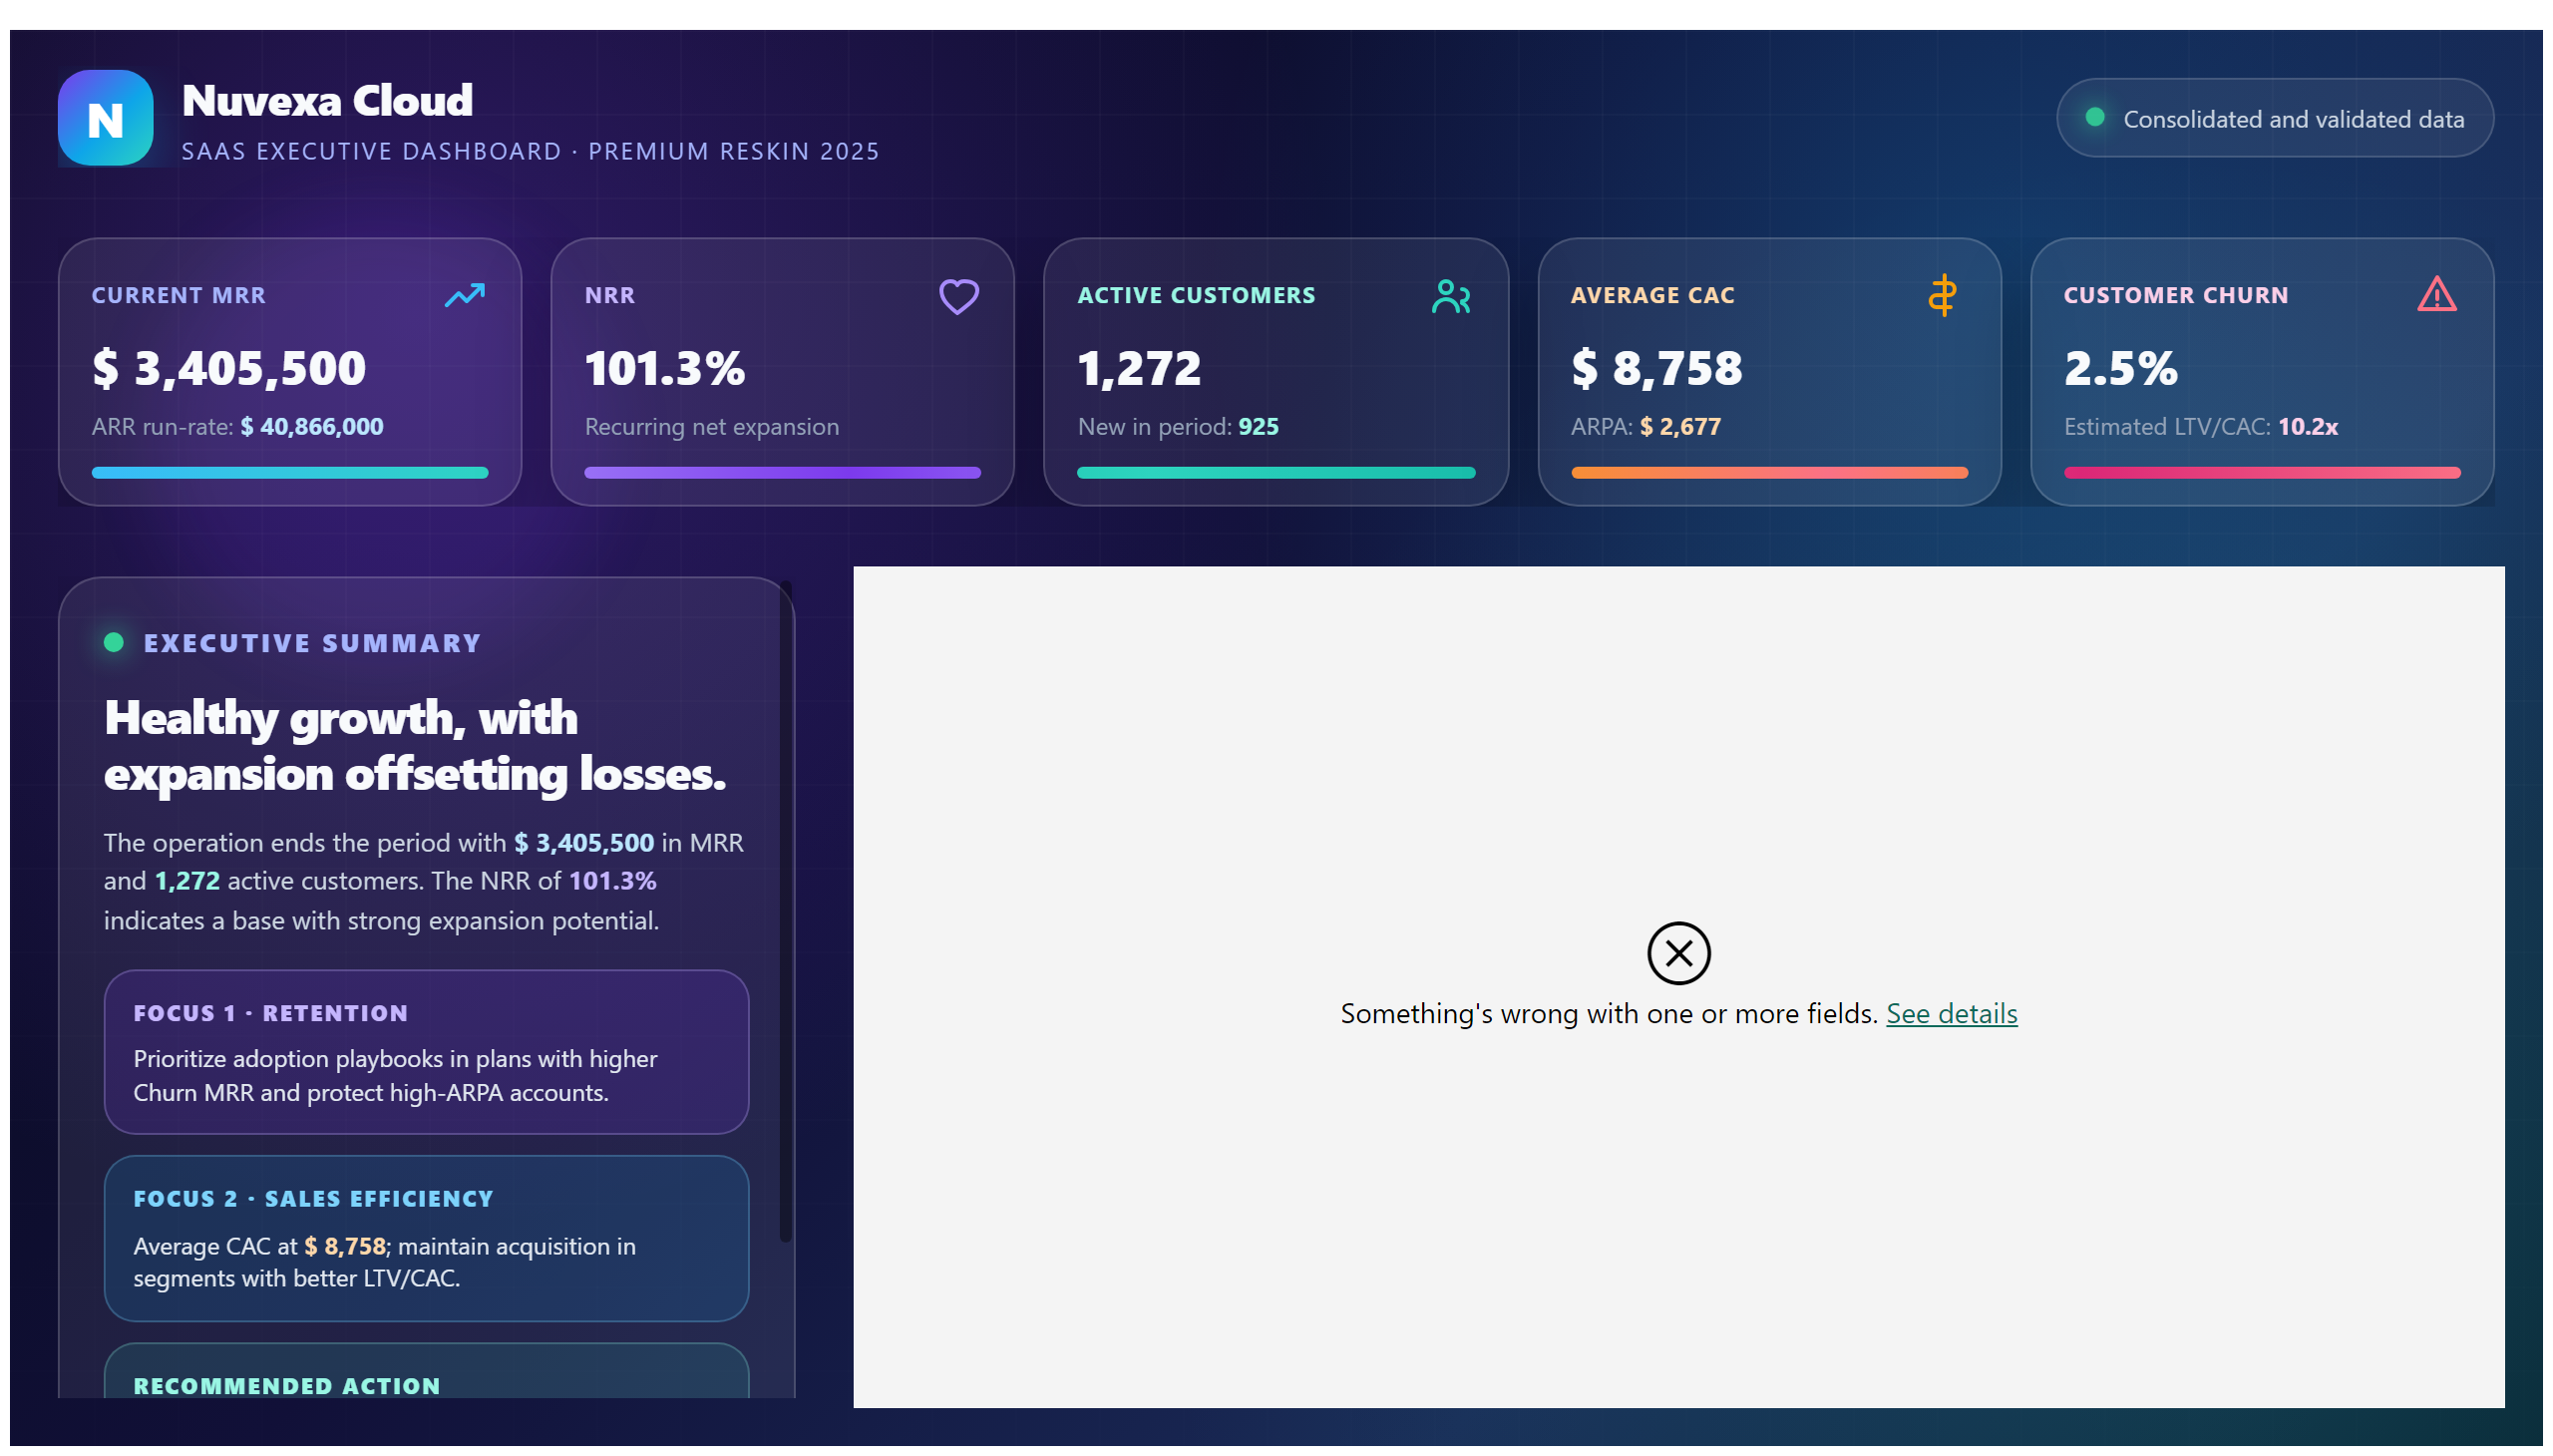Viewport: 2553px width, 1456px height.
Task: Click the pink progress bar under Customer Churn
Action: [2262, 473]
